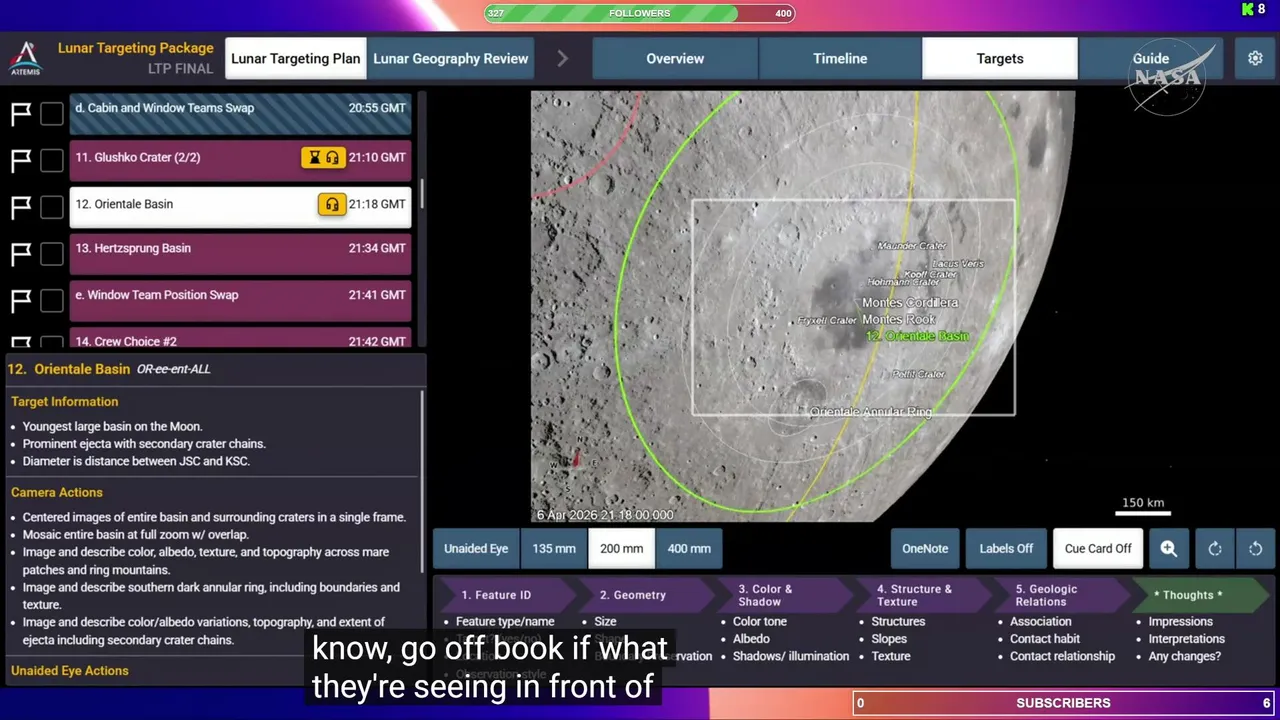Open the Overview tab
This screenshot has width=1280, height=720.
click(675, 59)
